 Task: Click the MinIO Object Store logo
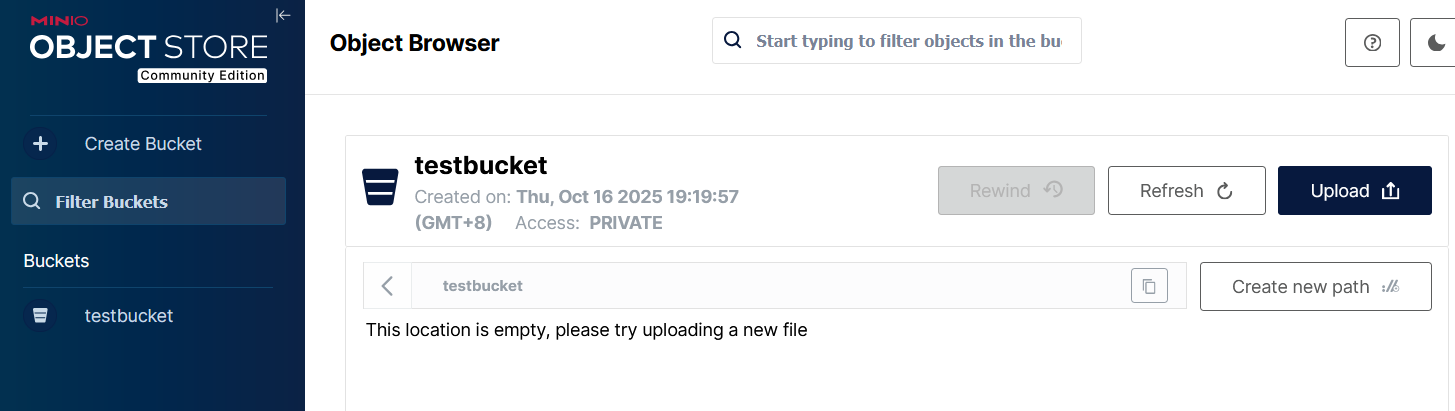(x=148, y=48)
